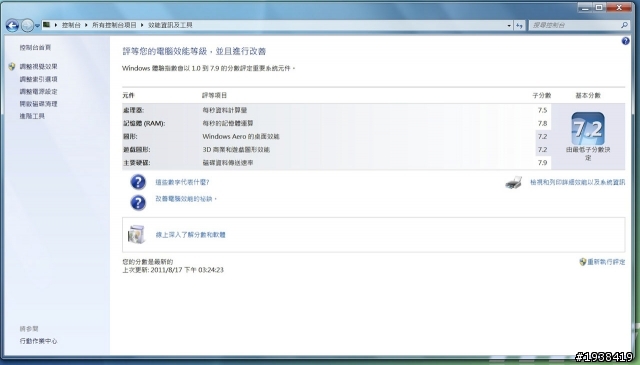Click the 7.8 memory subscore
This screenshot has width=640, height=365.
(542, 123)
